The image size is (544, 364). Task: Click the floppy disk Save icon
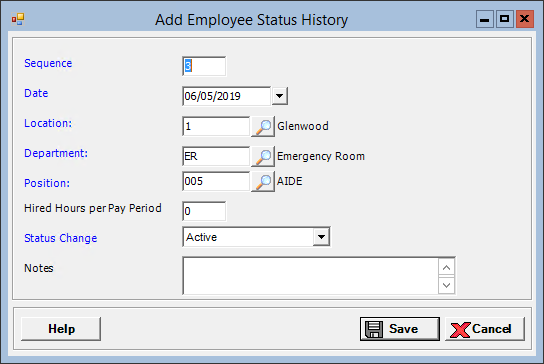coord(374,329)
